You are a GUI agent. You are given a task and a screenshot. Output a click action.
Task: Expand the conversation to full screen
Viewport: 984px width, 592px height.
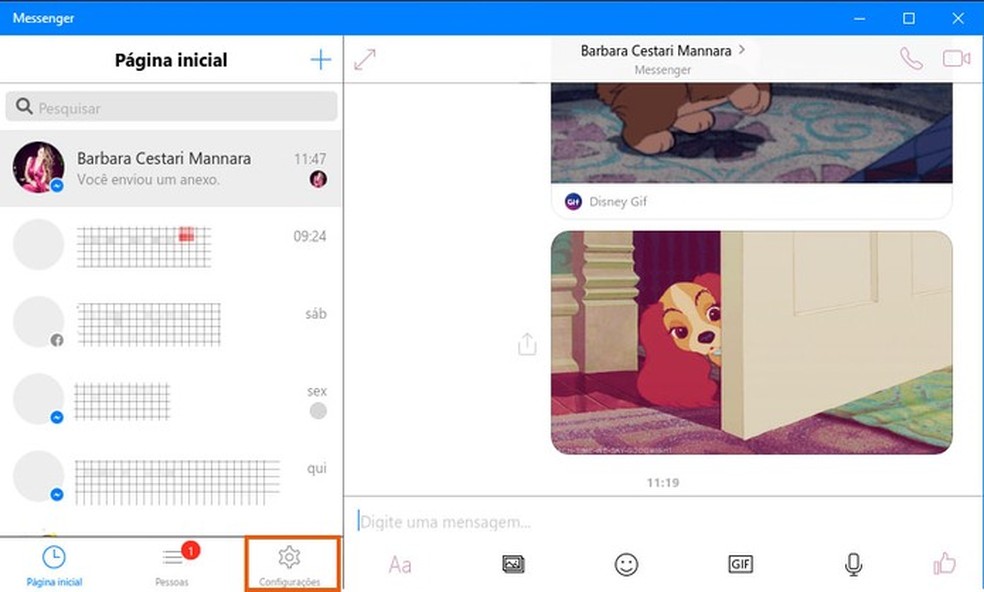pos(365,59)
